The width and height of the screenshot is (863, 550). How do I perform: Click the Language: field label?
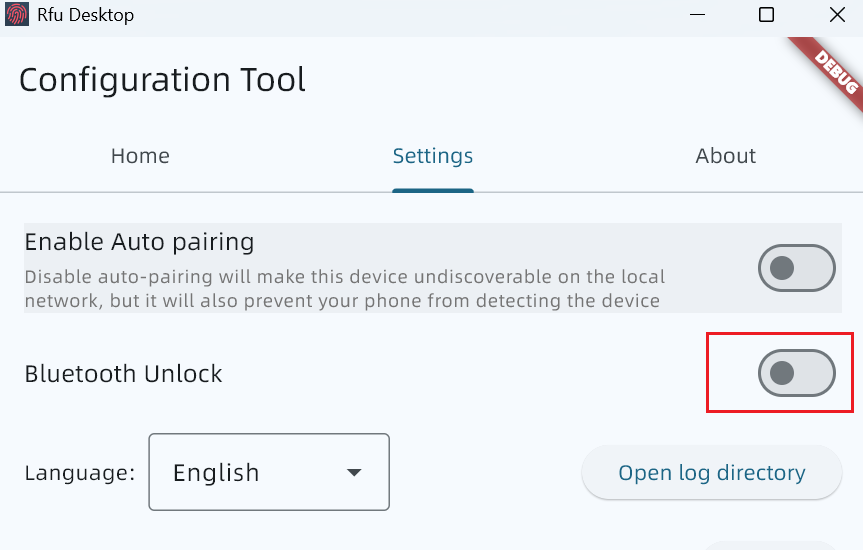point(79,473)
